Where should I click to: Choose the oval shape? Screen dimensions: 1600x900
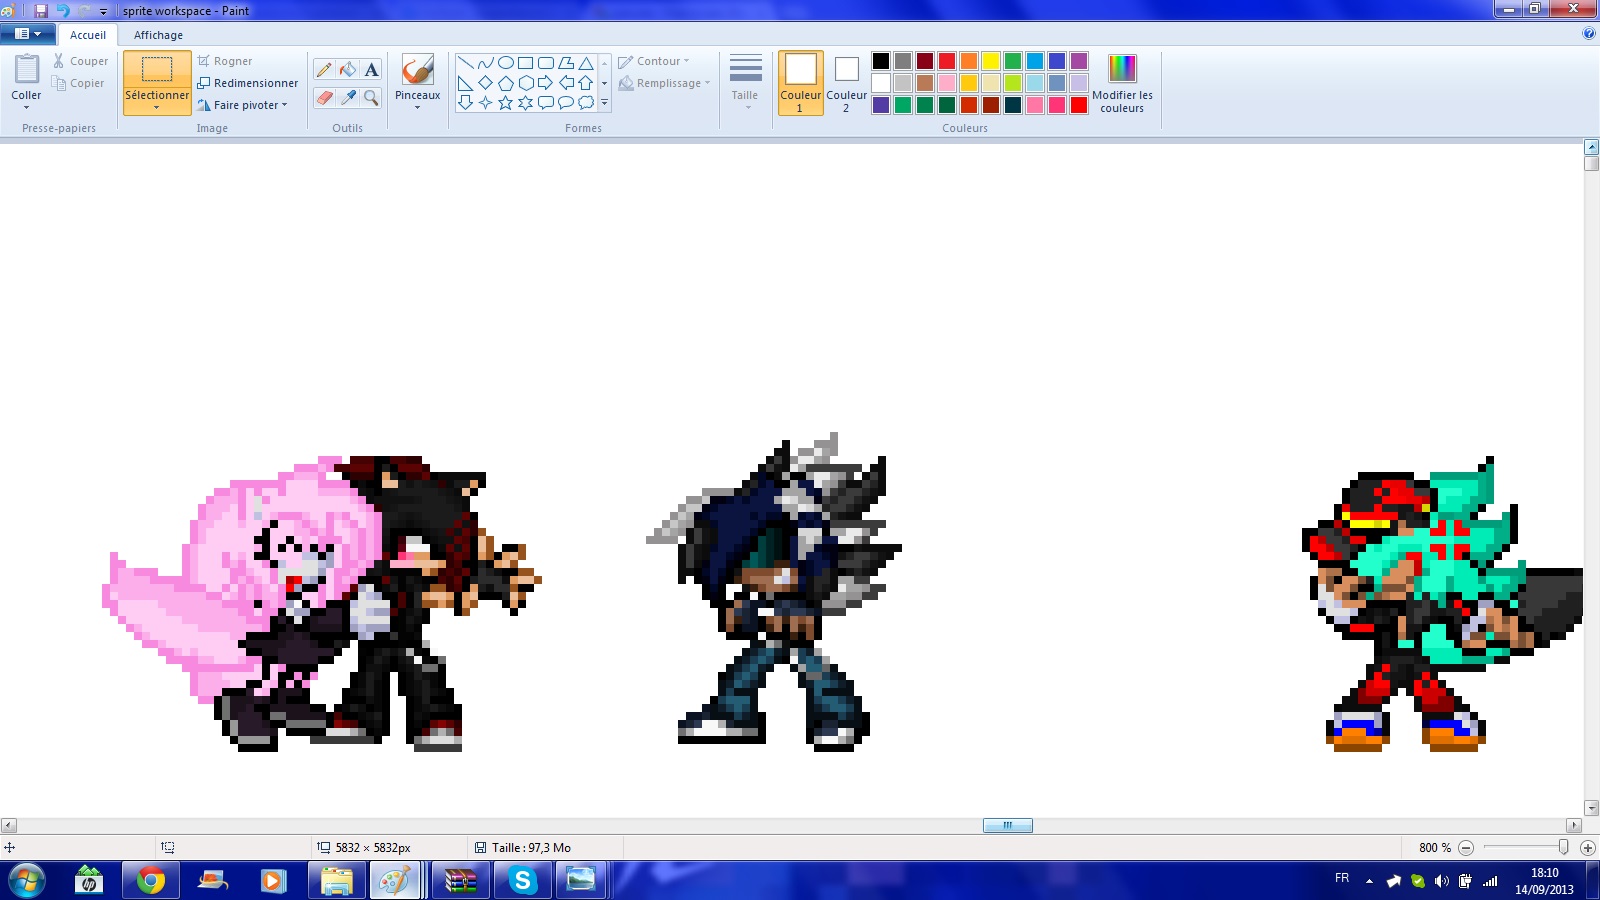[506, 62]
